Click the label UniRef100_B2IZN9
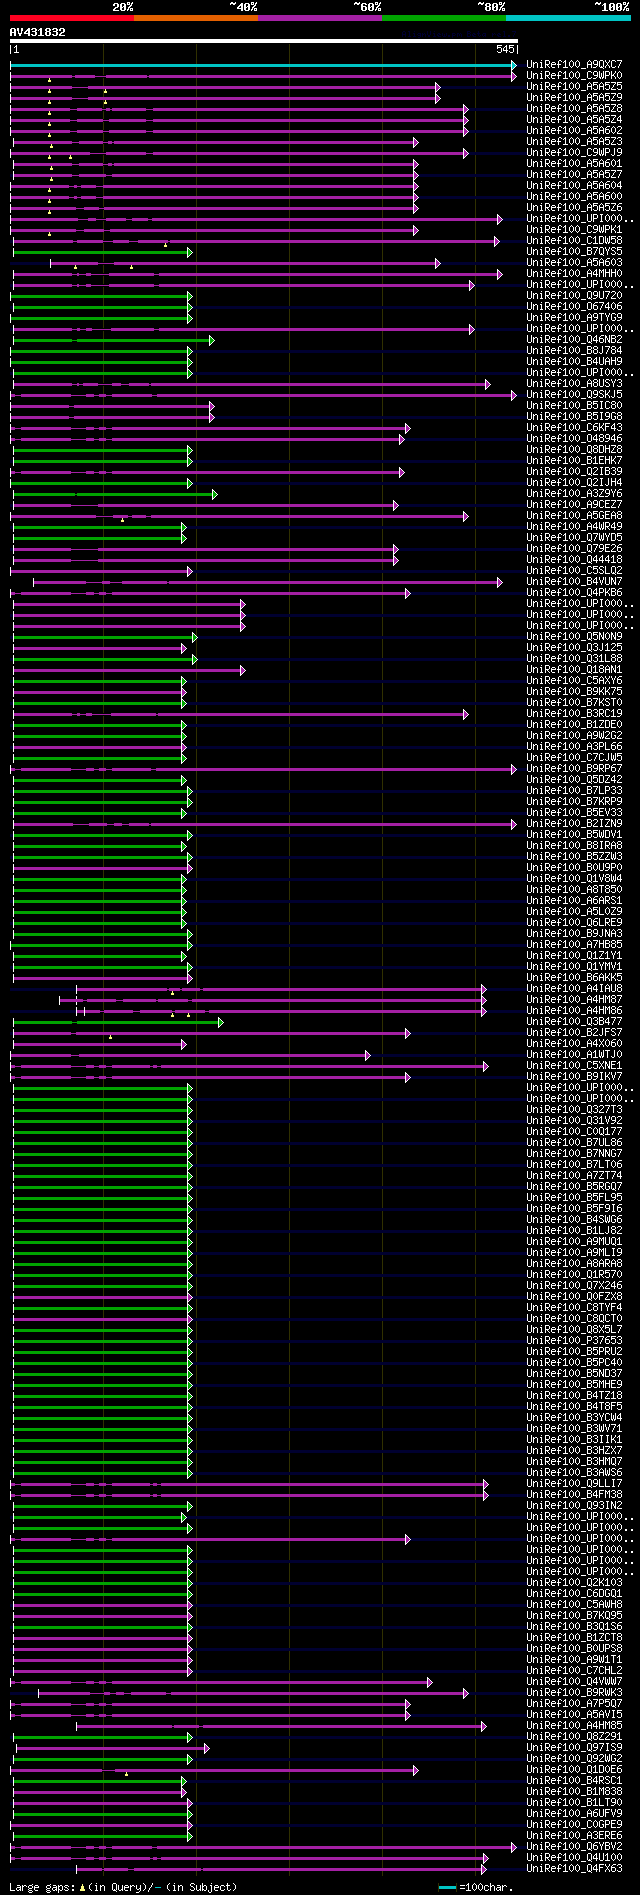 click(574, 824)
